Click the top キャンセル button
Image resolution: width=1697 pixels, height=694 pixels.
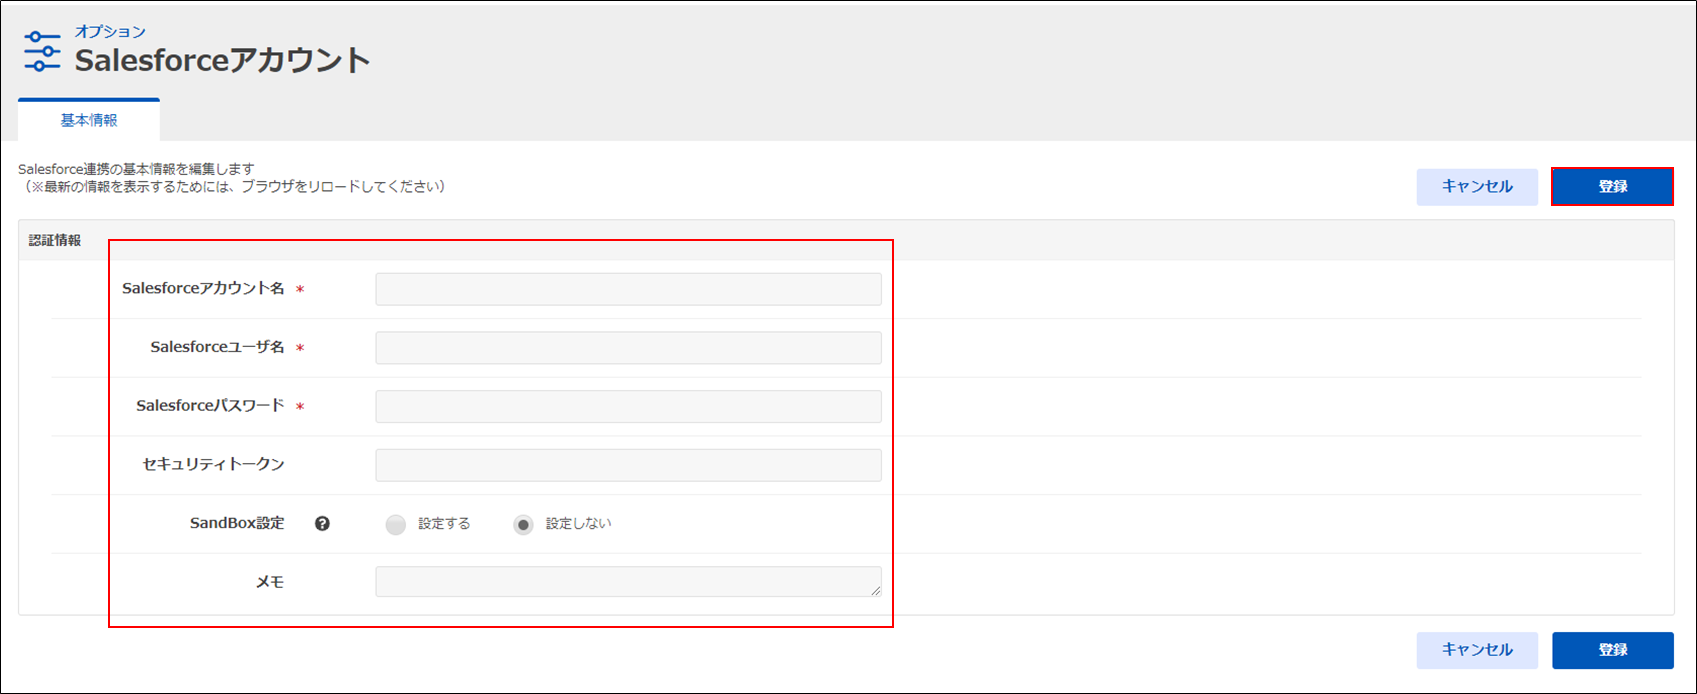1477,187
